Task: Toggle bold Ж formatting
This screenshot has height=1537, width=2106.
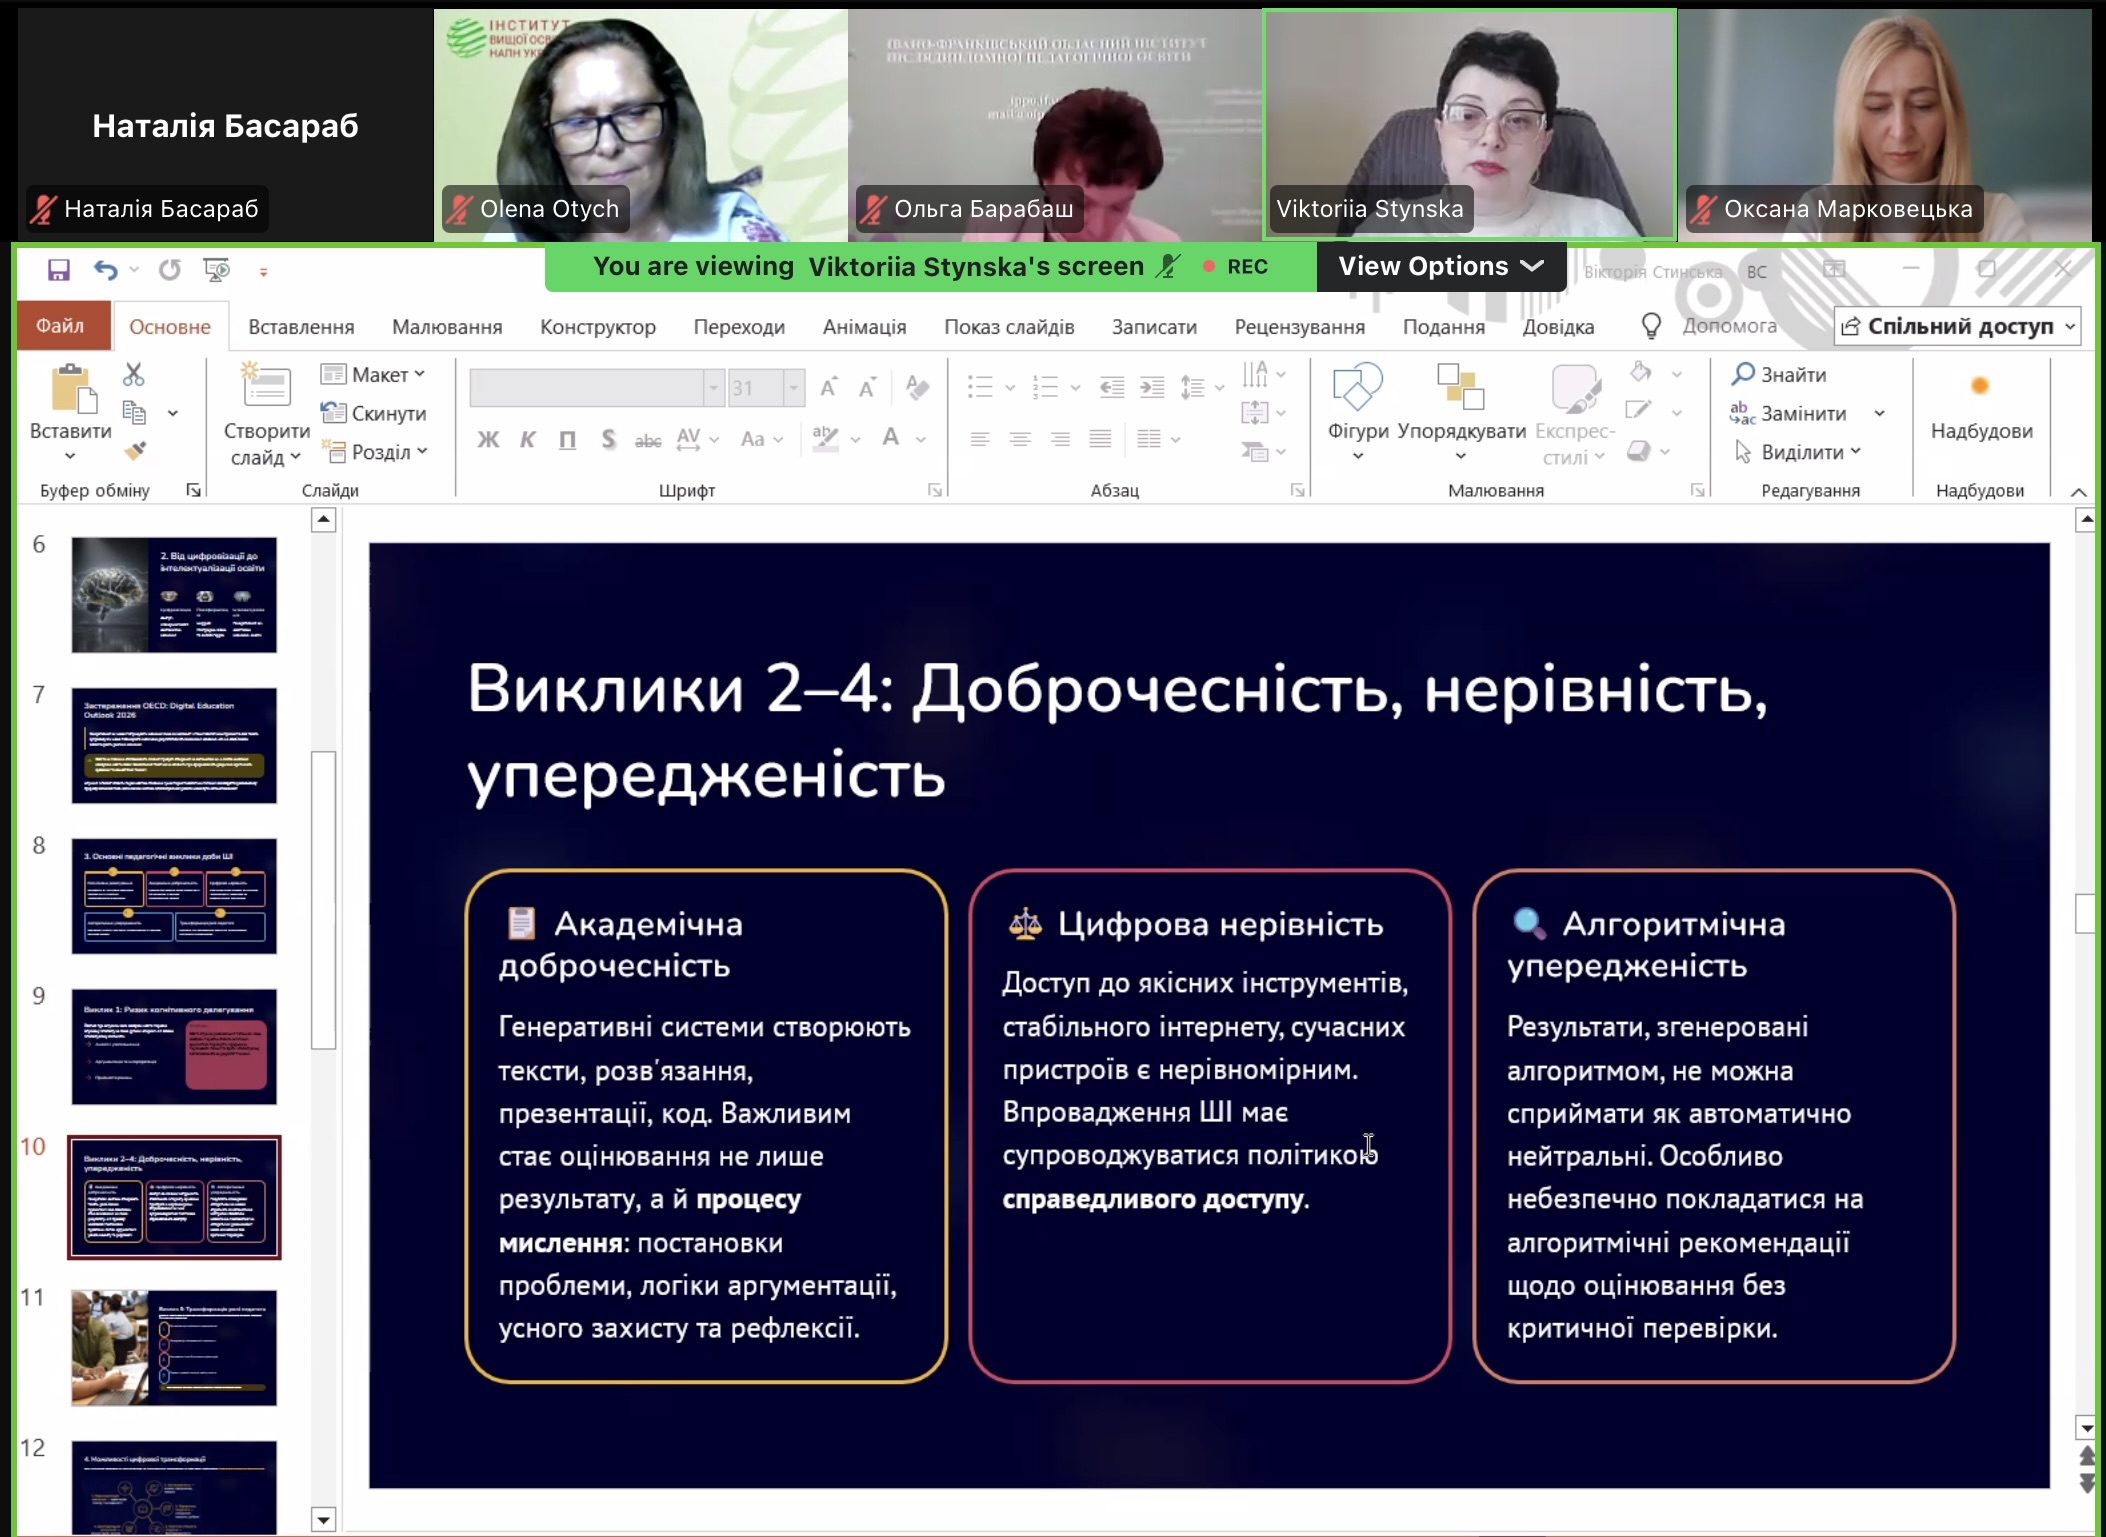Action: point(488,439)
